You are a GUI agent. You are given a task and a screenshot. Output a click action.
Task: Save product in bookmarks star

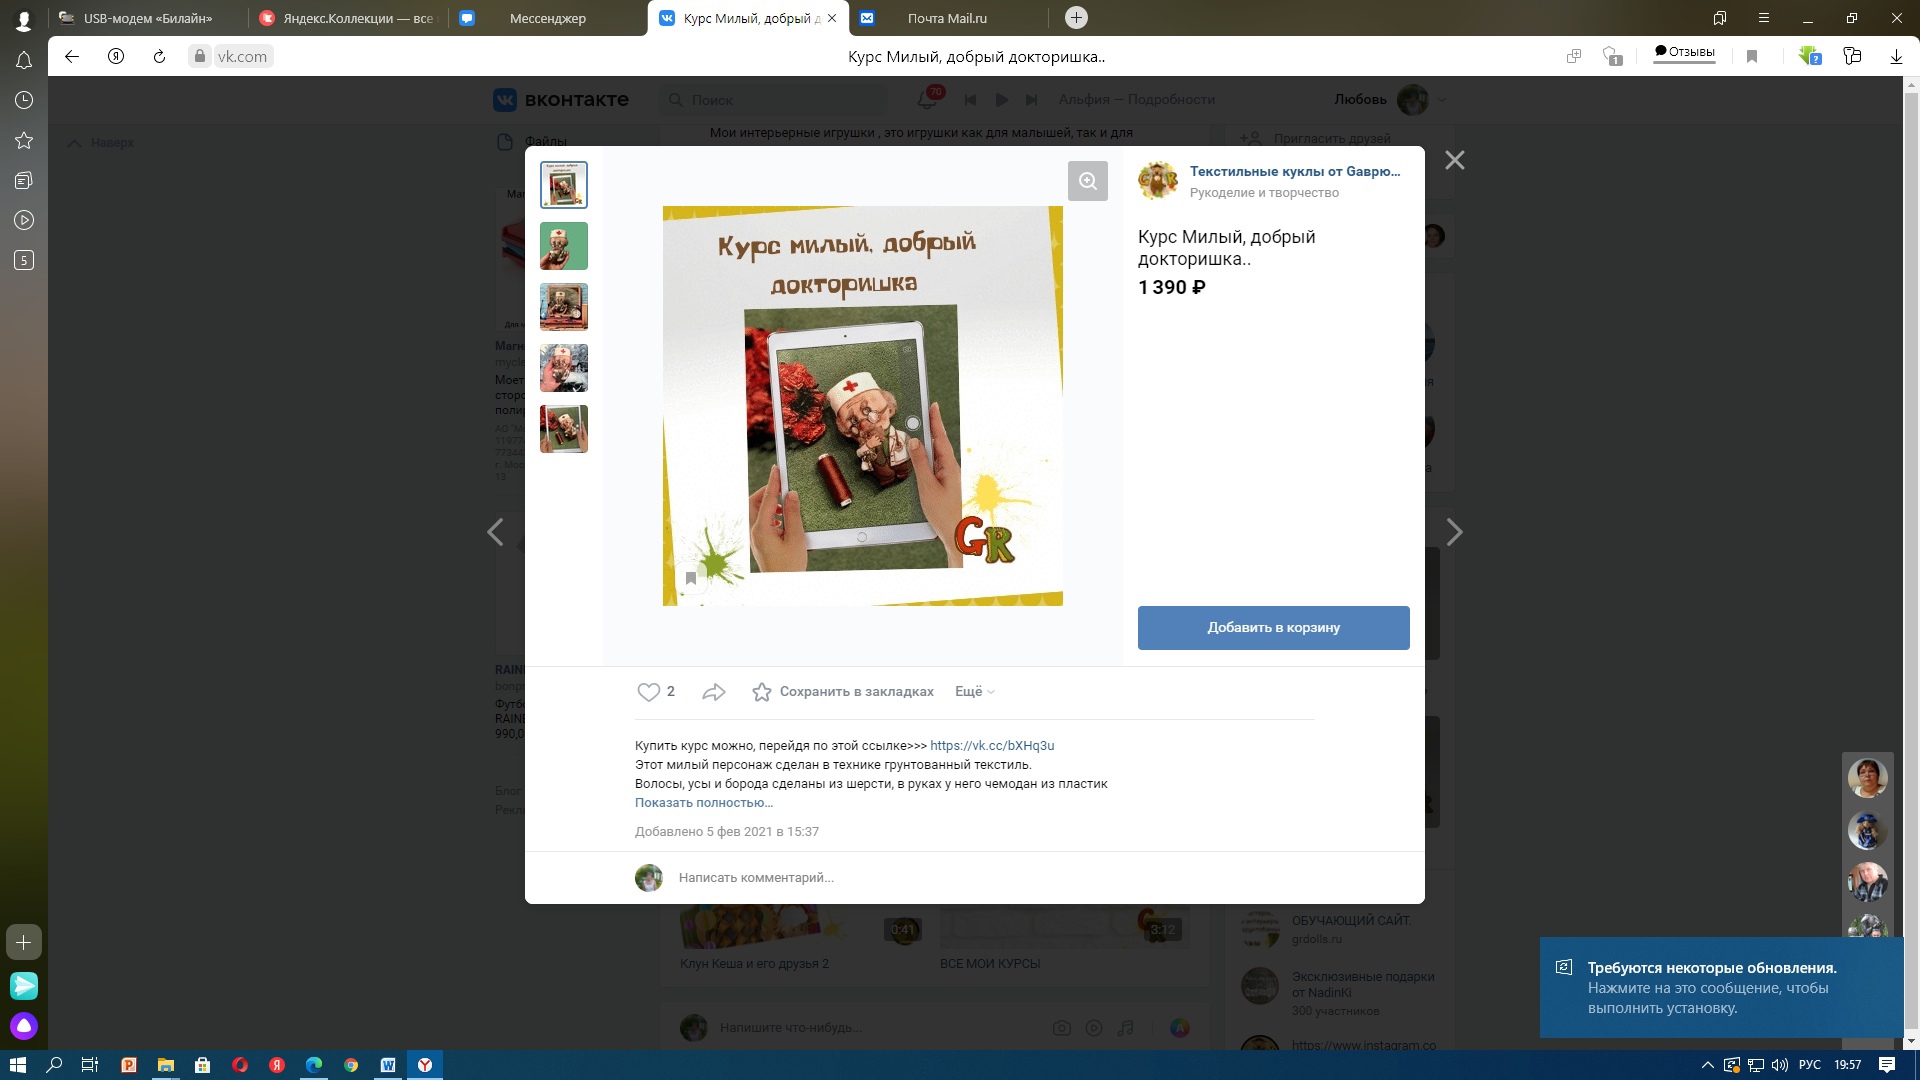(762, 691)
